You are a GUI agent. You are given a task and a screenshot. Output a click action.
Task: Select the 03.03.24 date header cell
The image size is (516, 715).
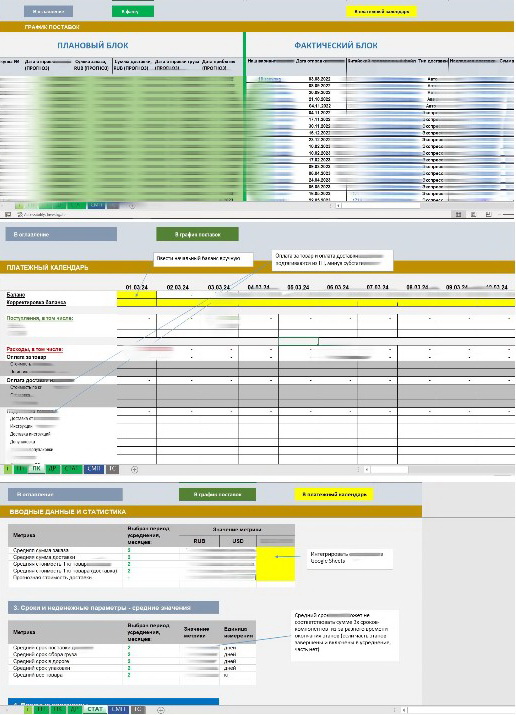coord(218,287)
